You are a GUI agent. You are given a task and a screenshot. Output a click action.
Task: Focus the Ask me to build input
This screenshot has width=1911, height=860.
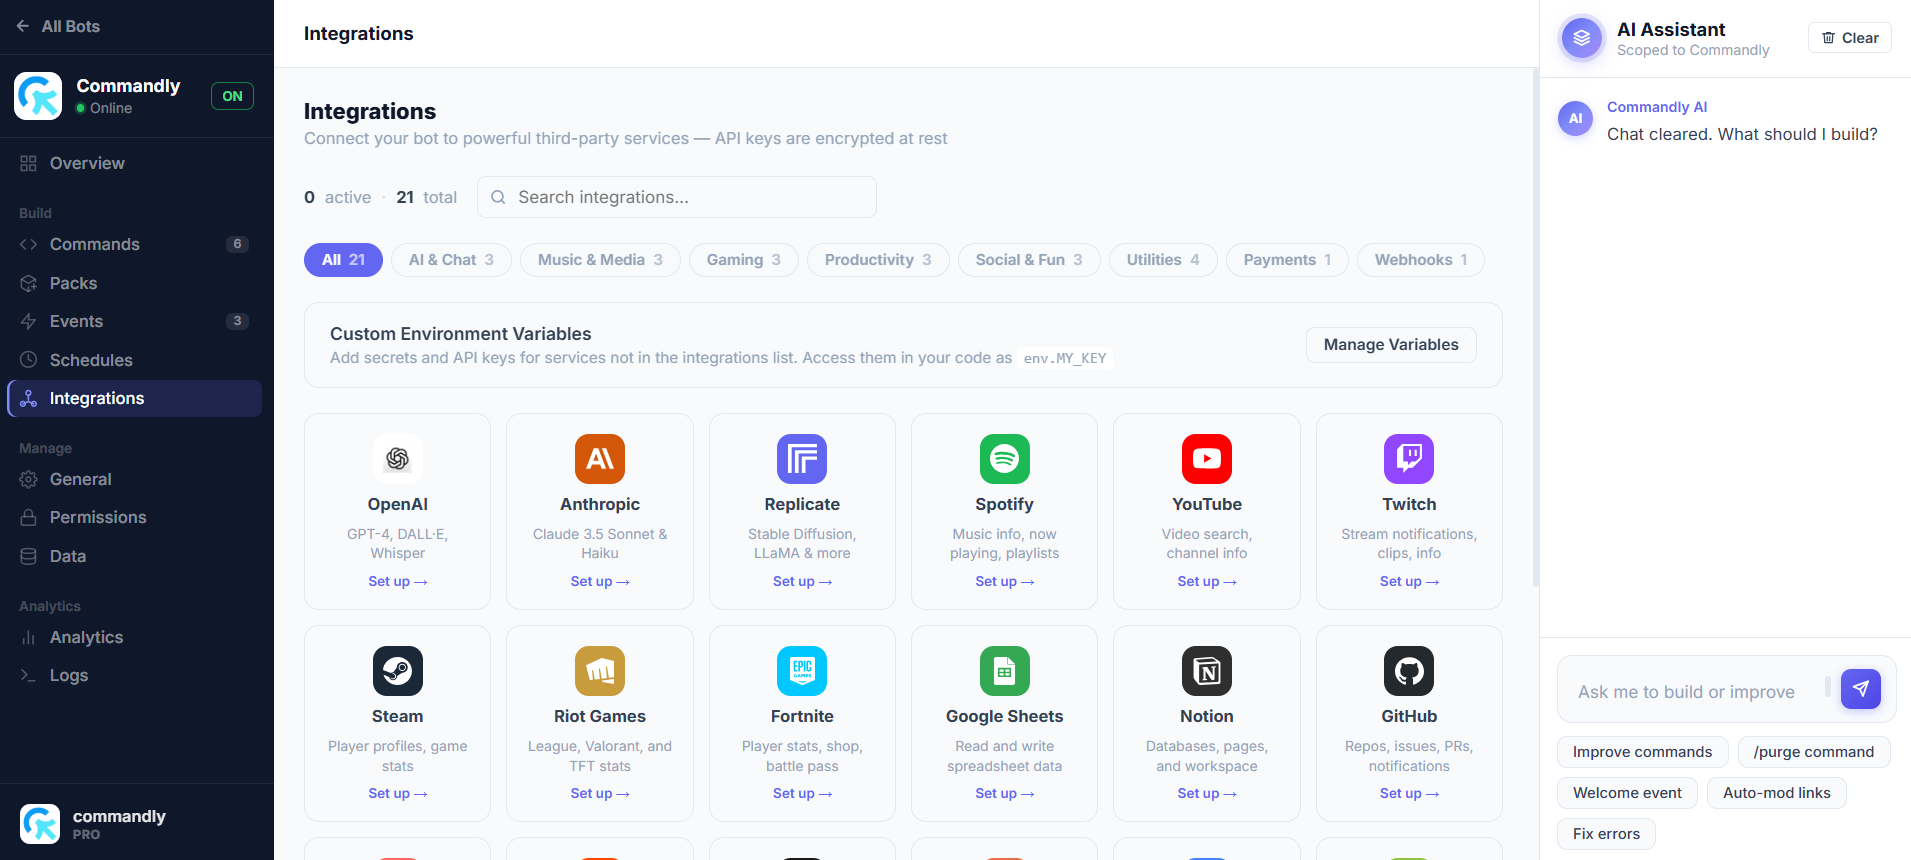1696,691
